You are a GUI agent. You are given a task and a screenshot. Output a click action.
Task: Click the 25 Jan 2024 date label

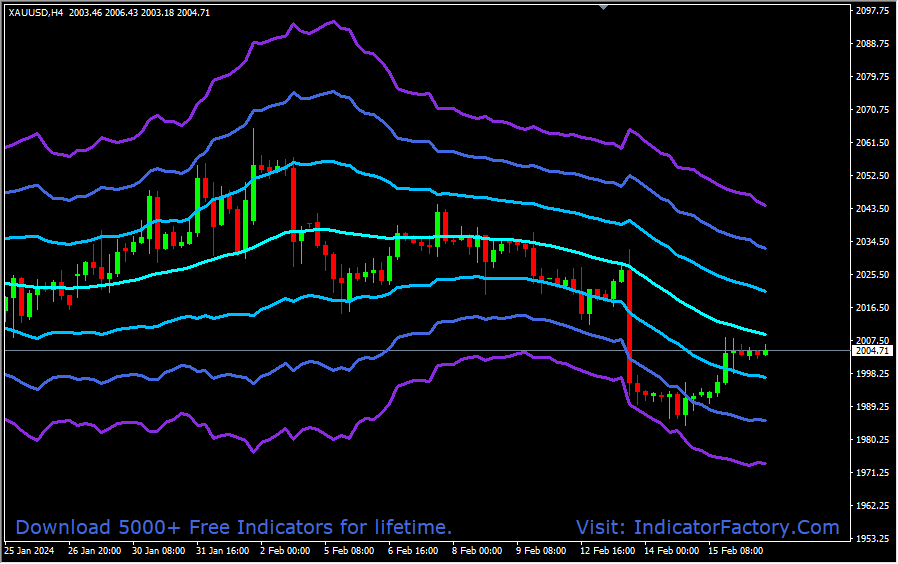coord(29,551)
